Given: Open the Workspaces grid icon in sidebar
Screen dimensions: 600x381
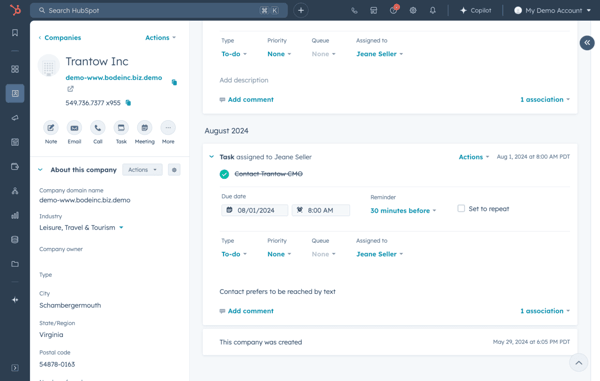Looking at the screenshot, I should (15, 69).
